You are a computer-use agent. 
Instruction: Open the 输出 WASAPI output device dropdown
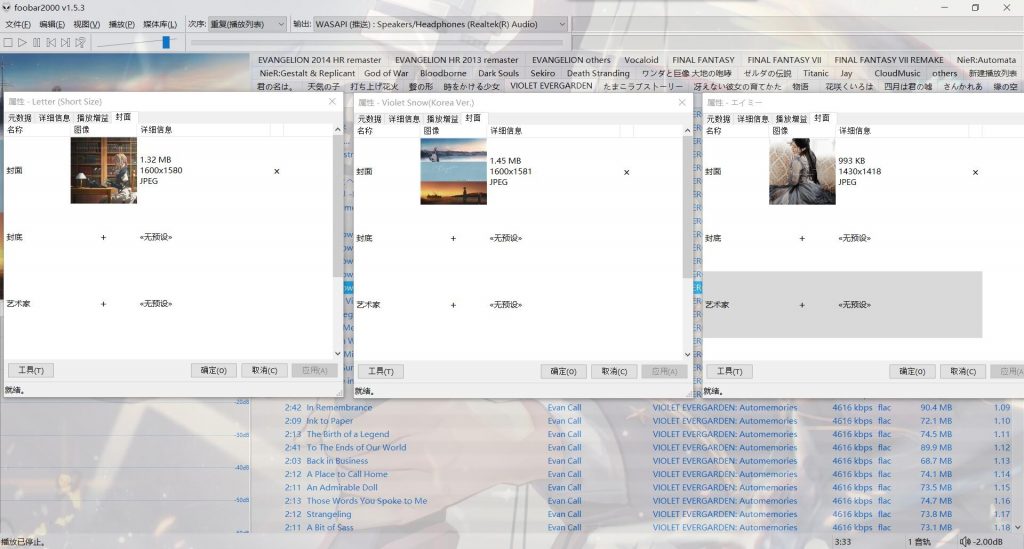tap(440, 24)
